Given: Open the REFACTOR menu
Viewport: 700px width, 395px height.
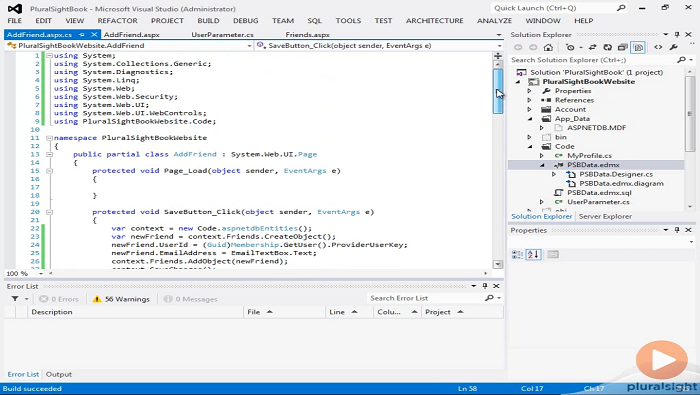Looking at the screenshot, I should [x=117, y=21].
